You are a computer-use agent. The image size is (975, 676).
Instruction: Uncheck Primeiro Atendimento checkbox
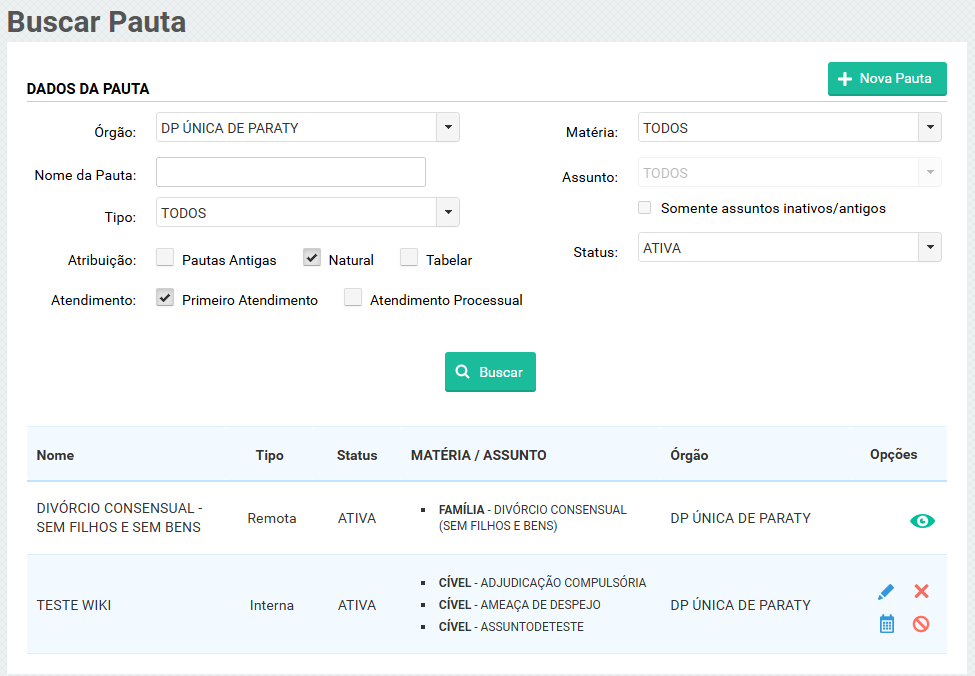click(166, 298)
